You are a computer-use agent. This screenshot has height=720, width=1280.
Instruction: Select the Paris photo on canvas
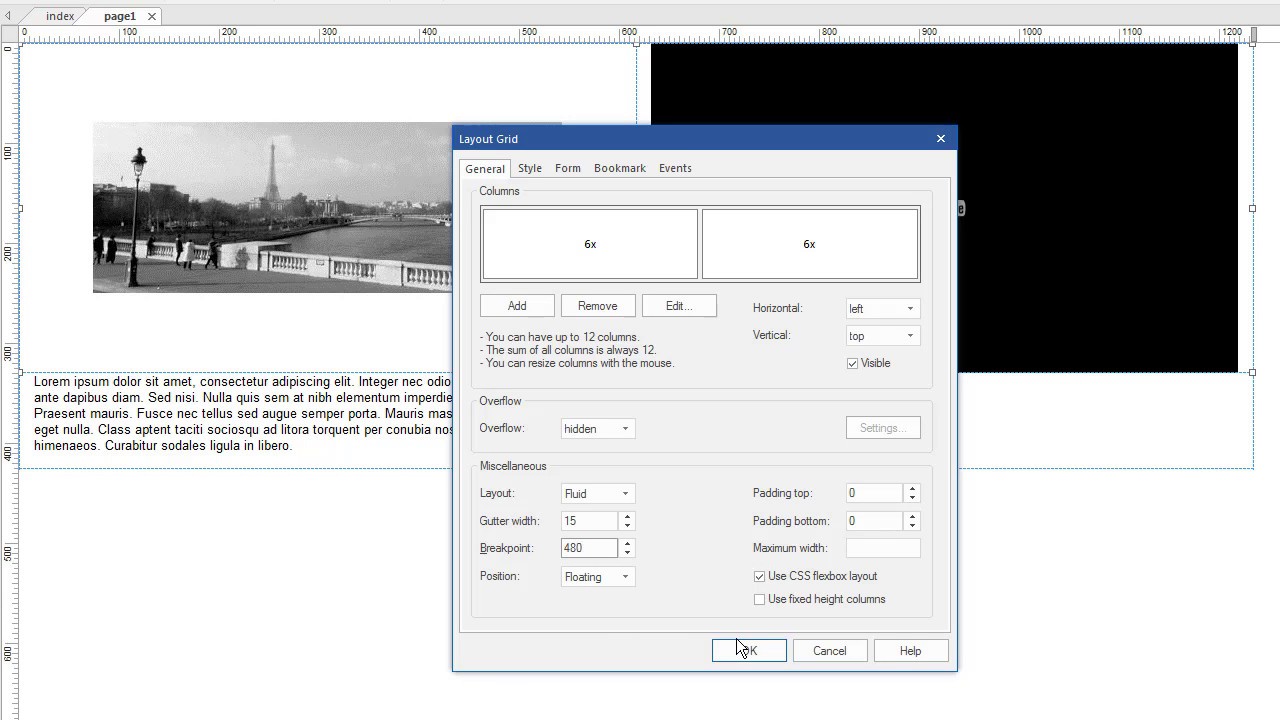(272, 208)
